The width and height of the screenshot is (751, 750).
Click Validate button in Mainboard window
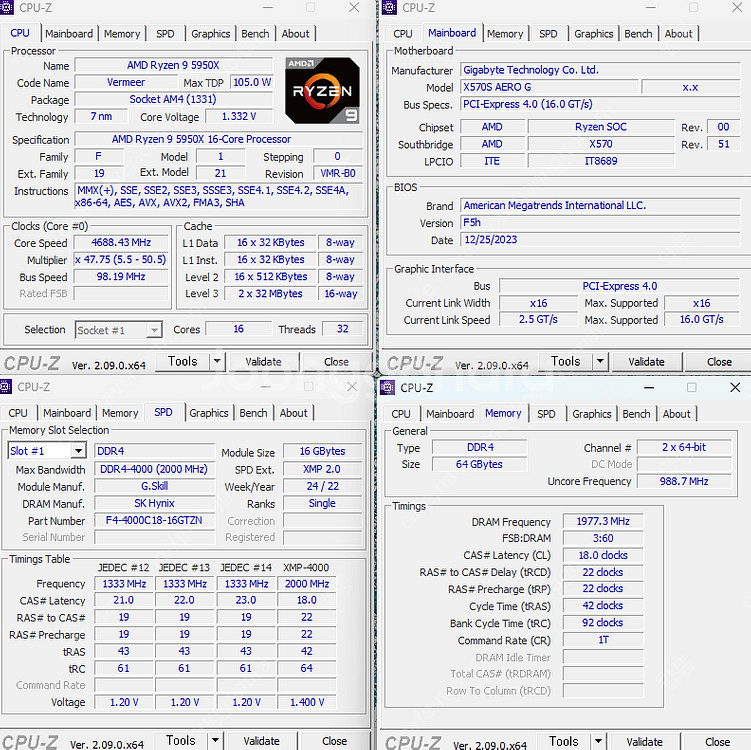tap(647, 362)
